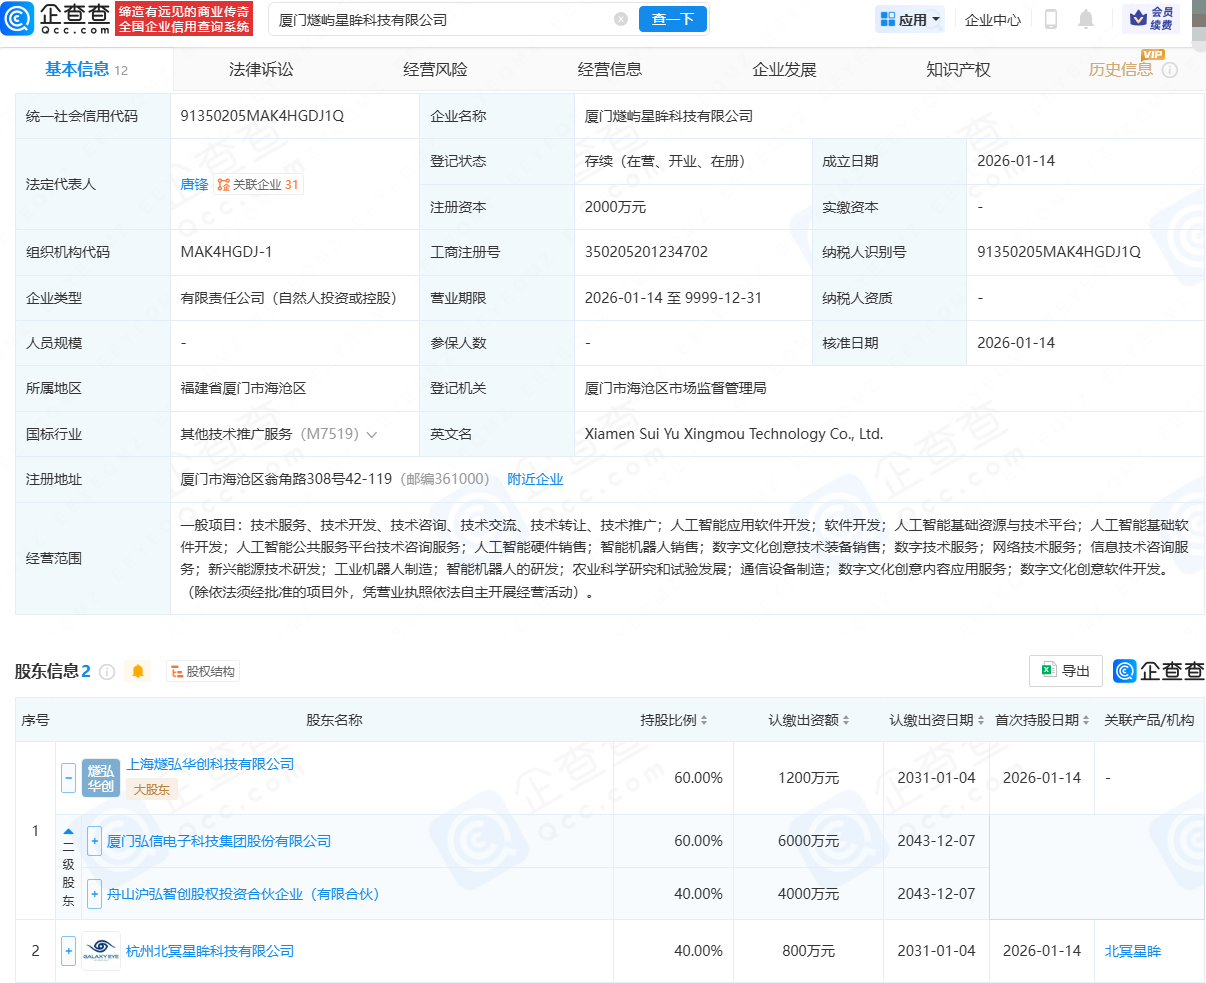Screen dimensions: 1206x983
Task: Open 股权结构 equity structure view
Action: (203, 672)
